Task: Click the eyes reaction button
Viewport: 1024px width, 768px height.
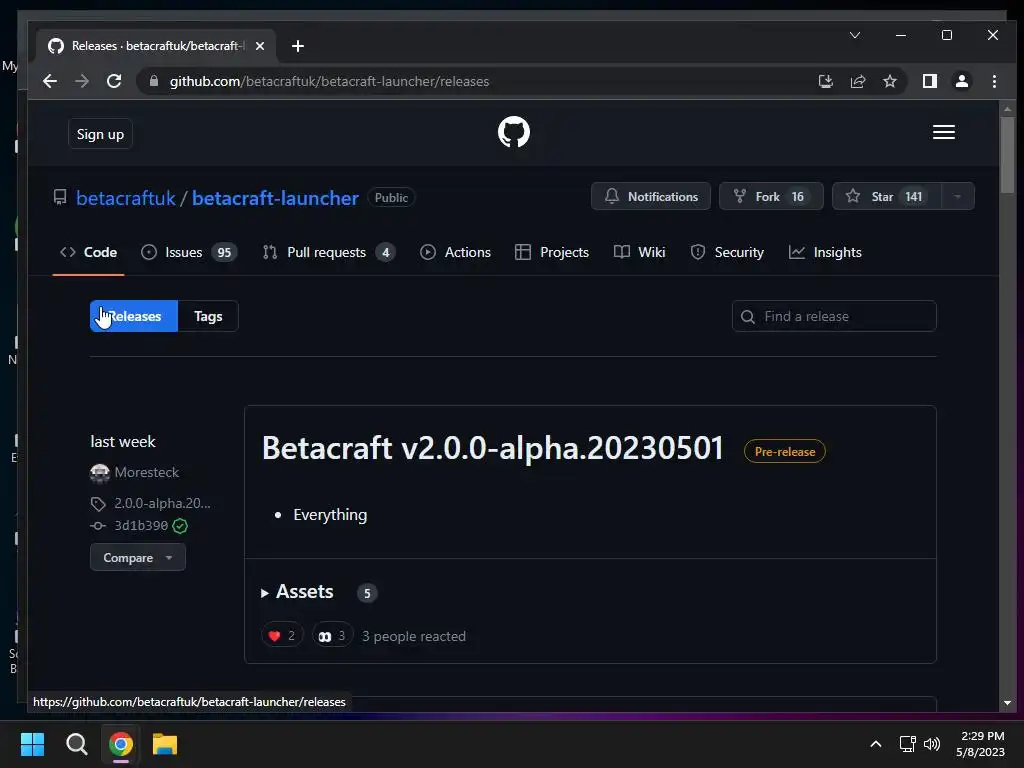Action: pos(332,635)
